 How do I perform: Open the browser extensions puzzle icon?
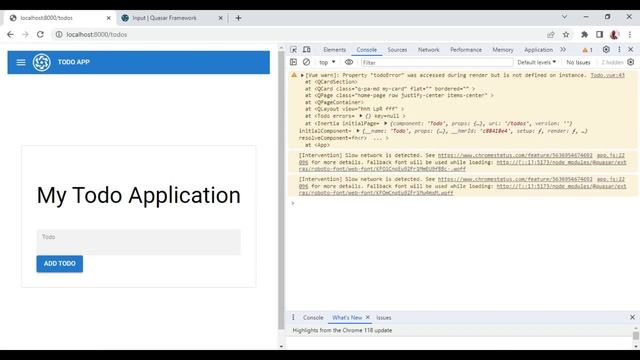(x=584, y=35)
